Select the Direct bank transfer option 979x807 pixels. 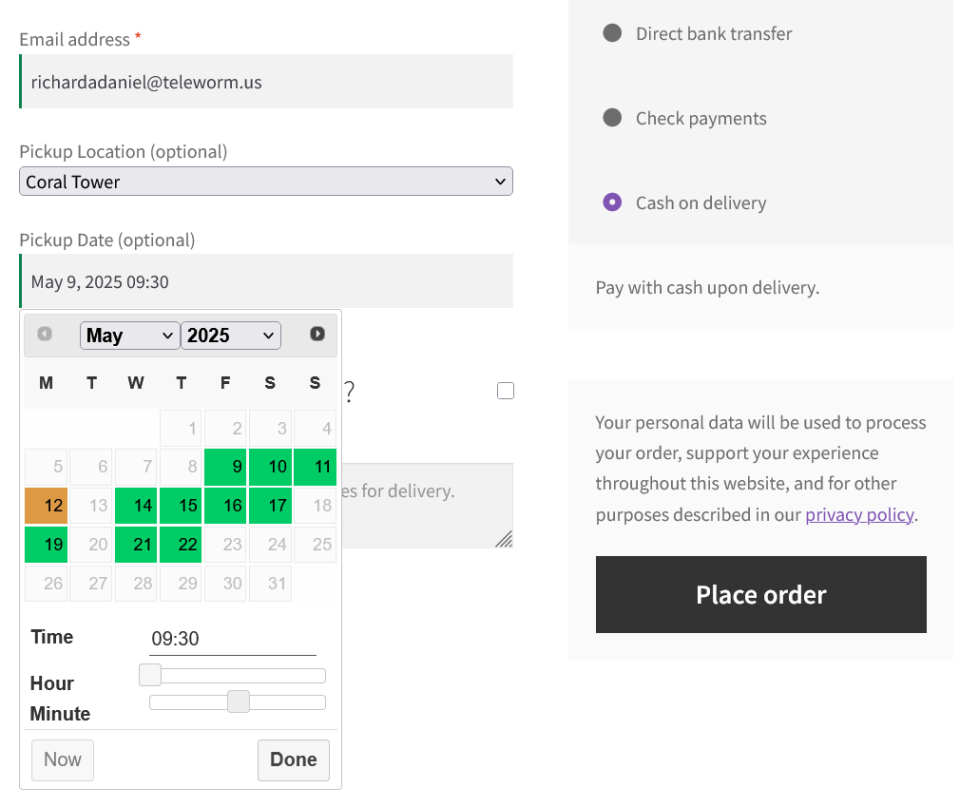[x=612, y=33]
